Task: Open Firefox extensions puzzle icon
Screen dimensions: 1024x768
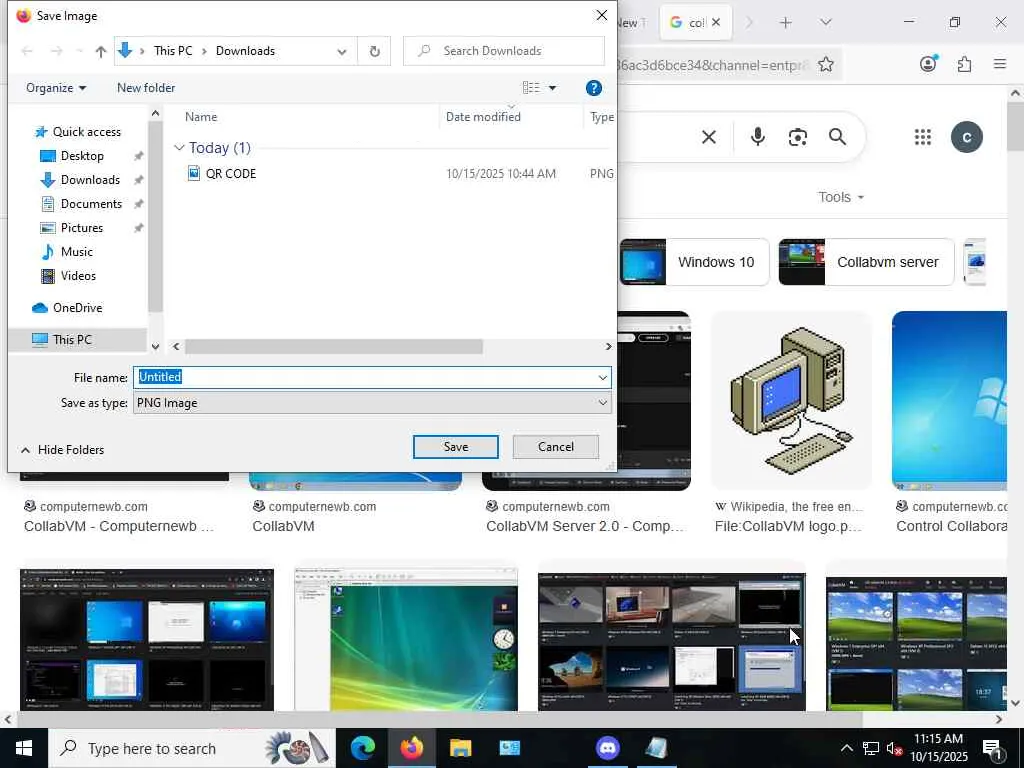Action: [964, 64]
